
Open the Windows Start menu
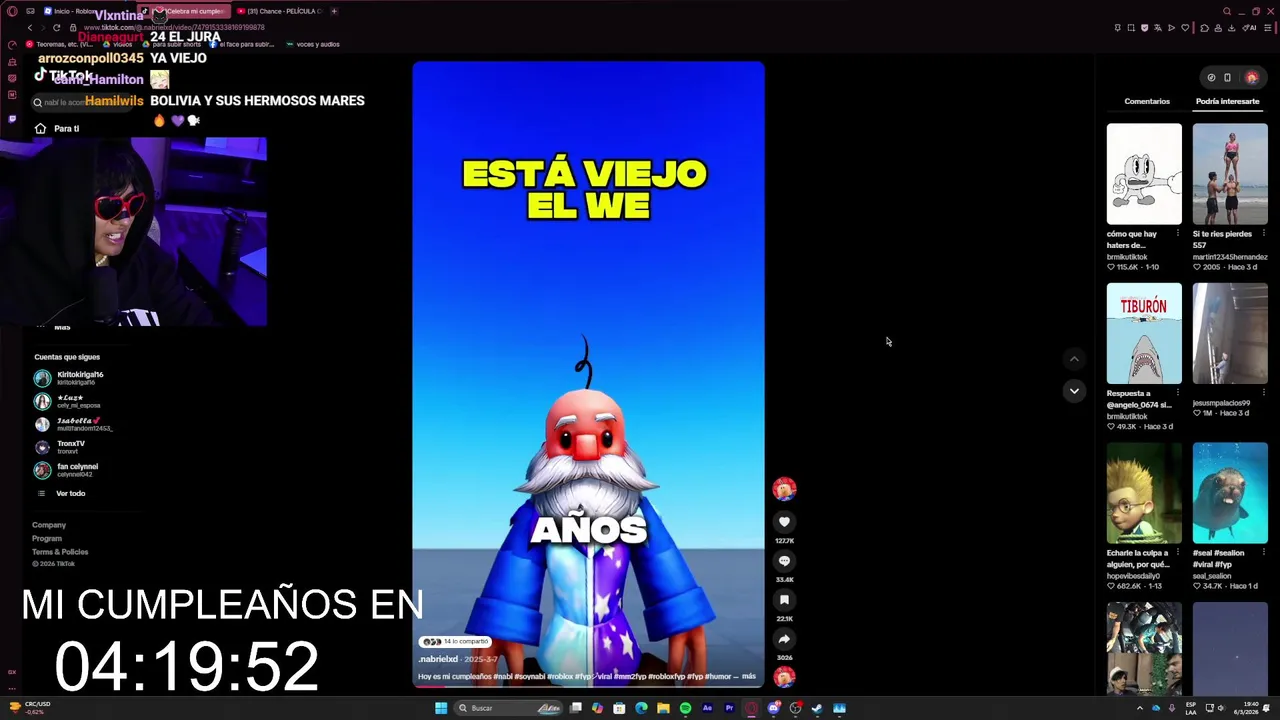(x=440, y=708)
